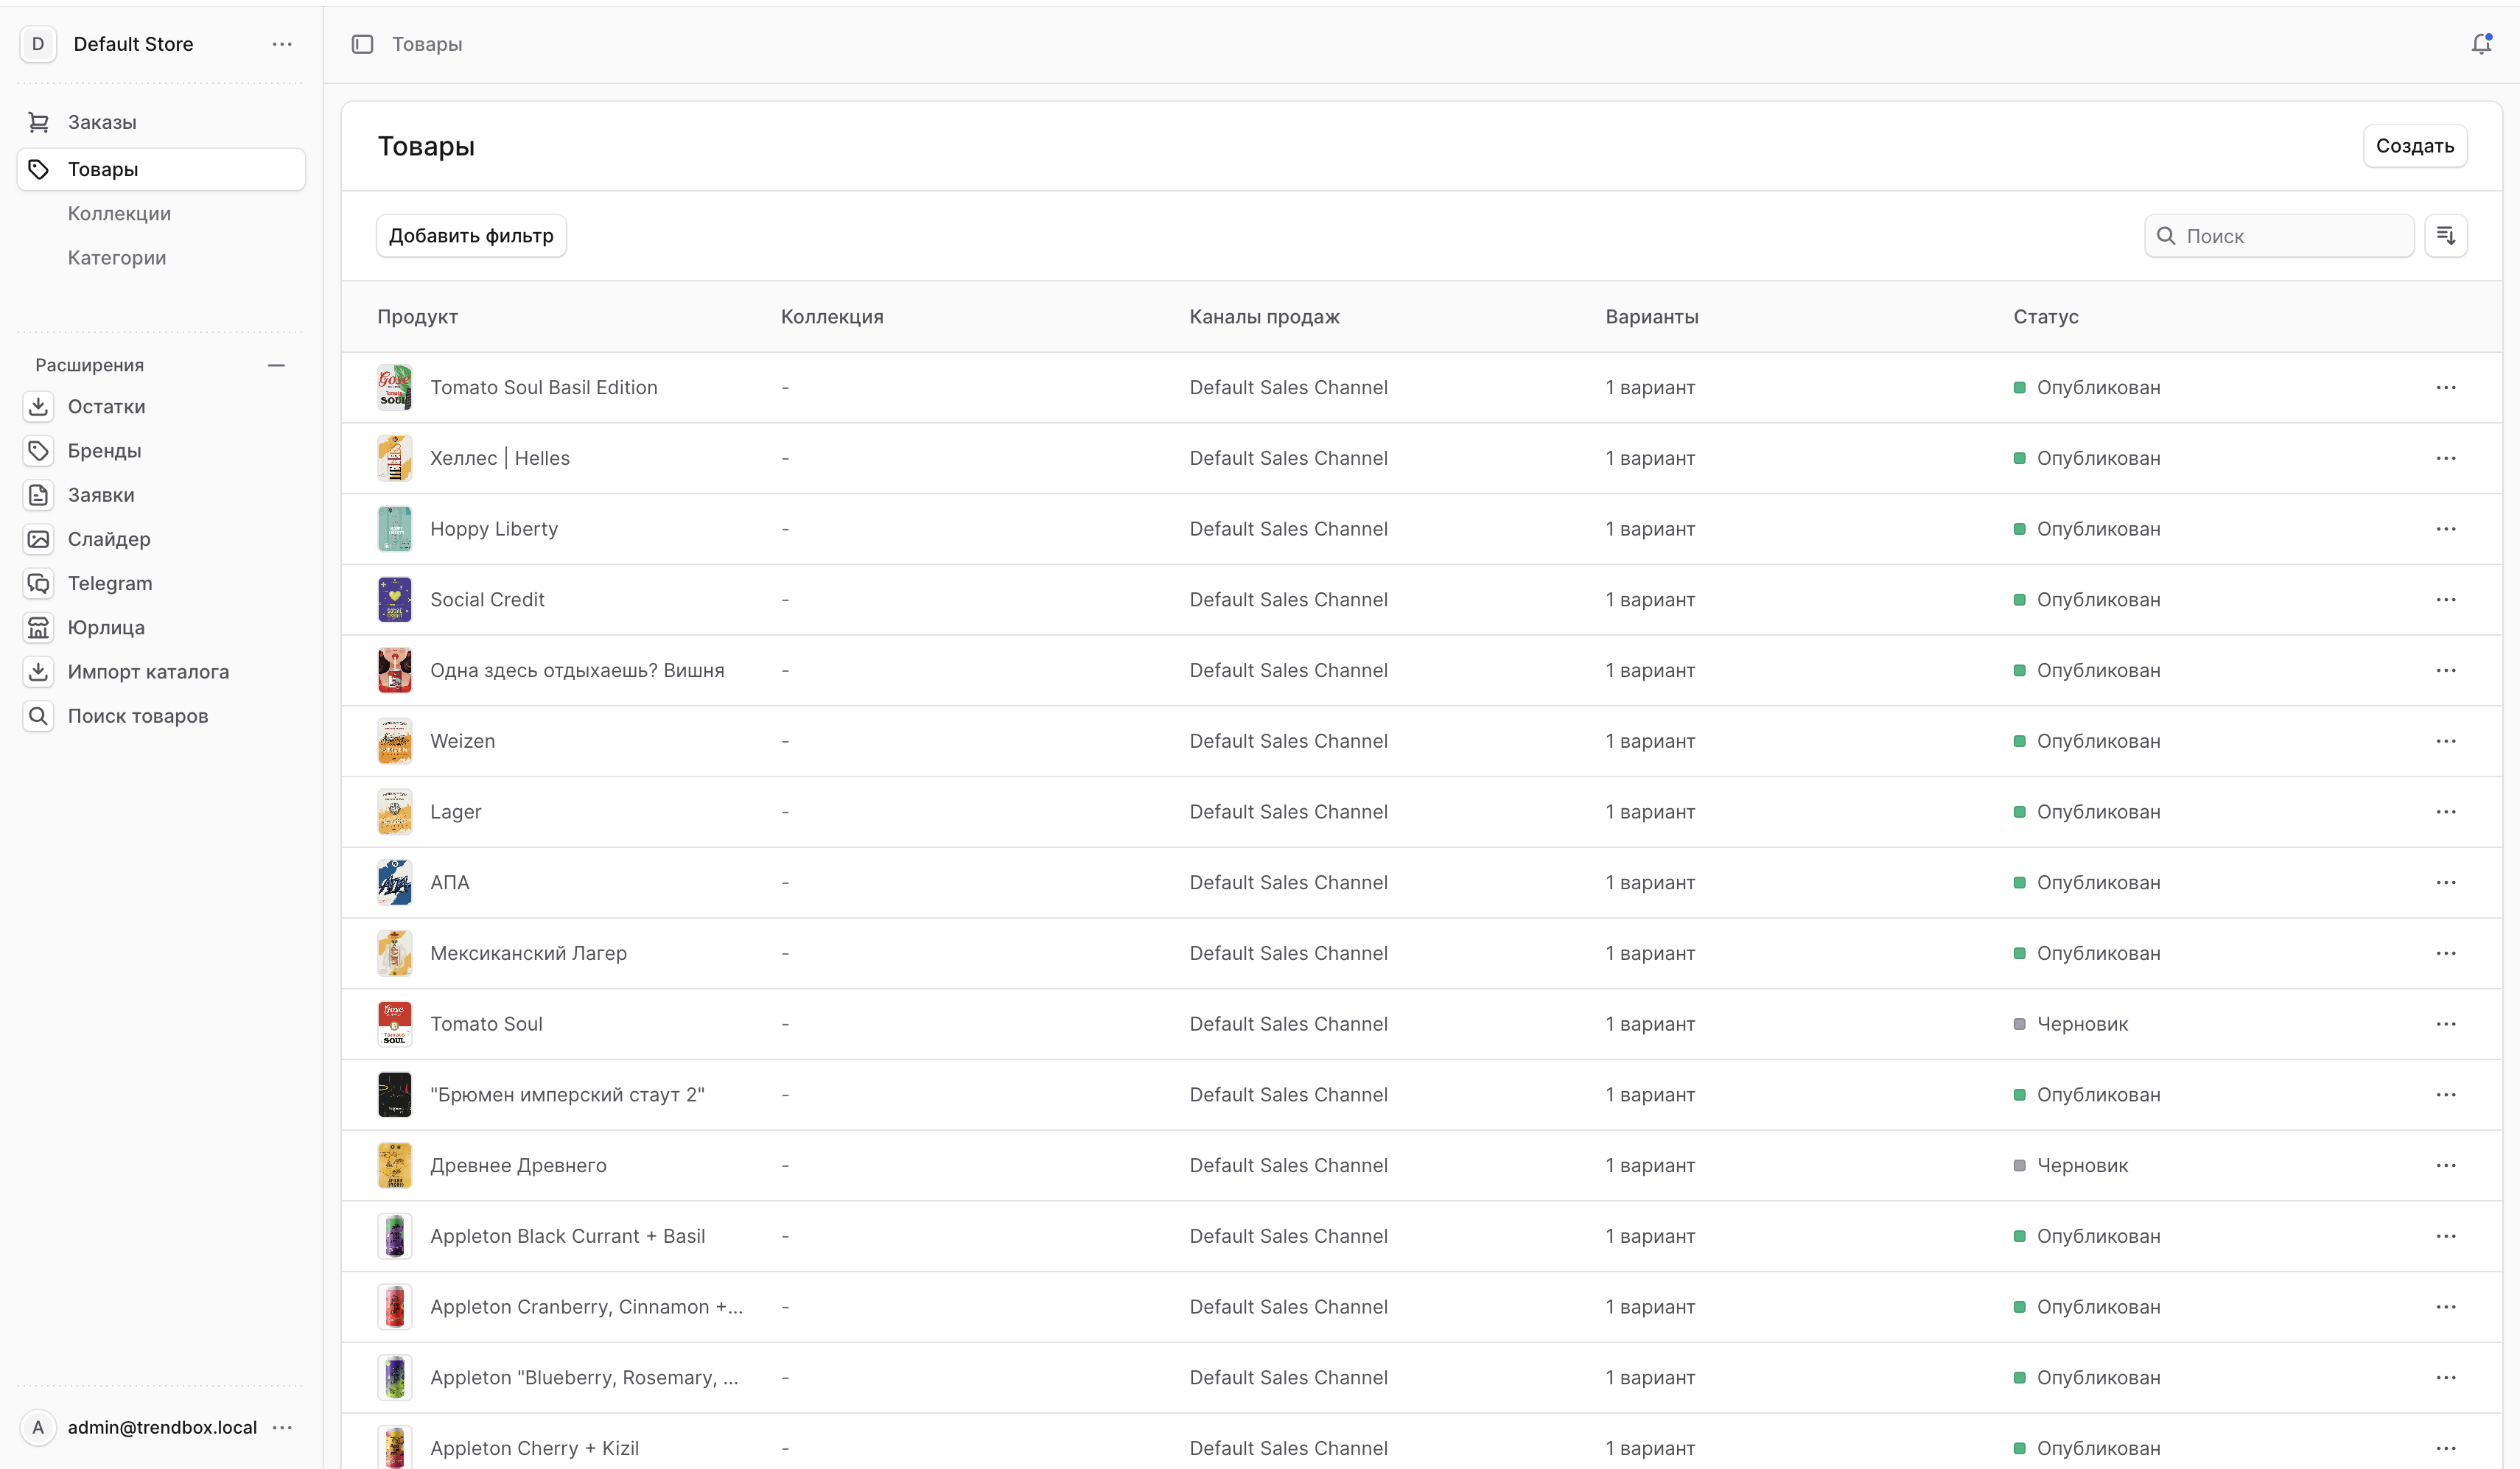Open actions menu for Tomato Soul row

coord(2446,1024)
